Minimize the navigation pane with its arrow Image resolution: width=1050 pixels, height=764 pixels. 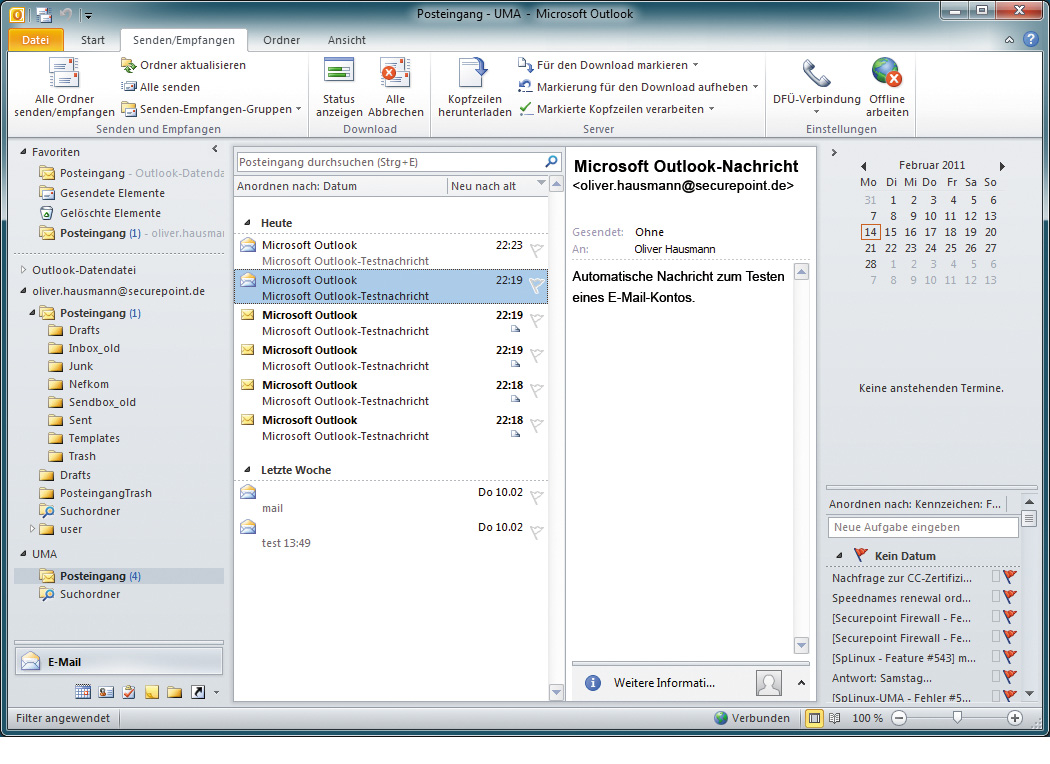click(x=215, y=149)
